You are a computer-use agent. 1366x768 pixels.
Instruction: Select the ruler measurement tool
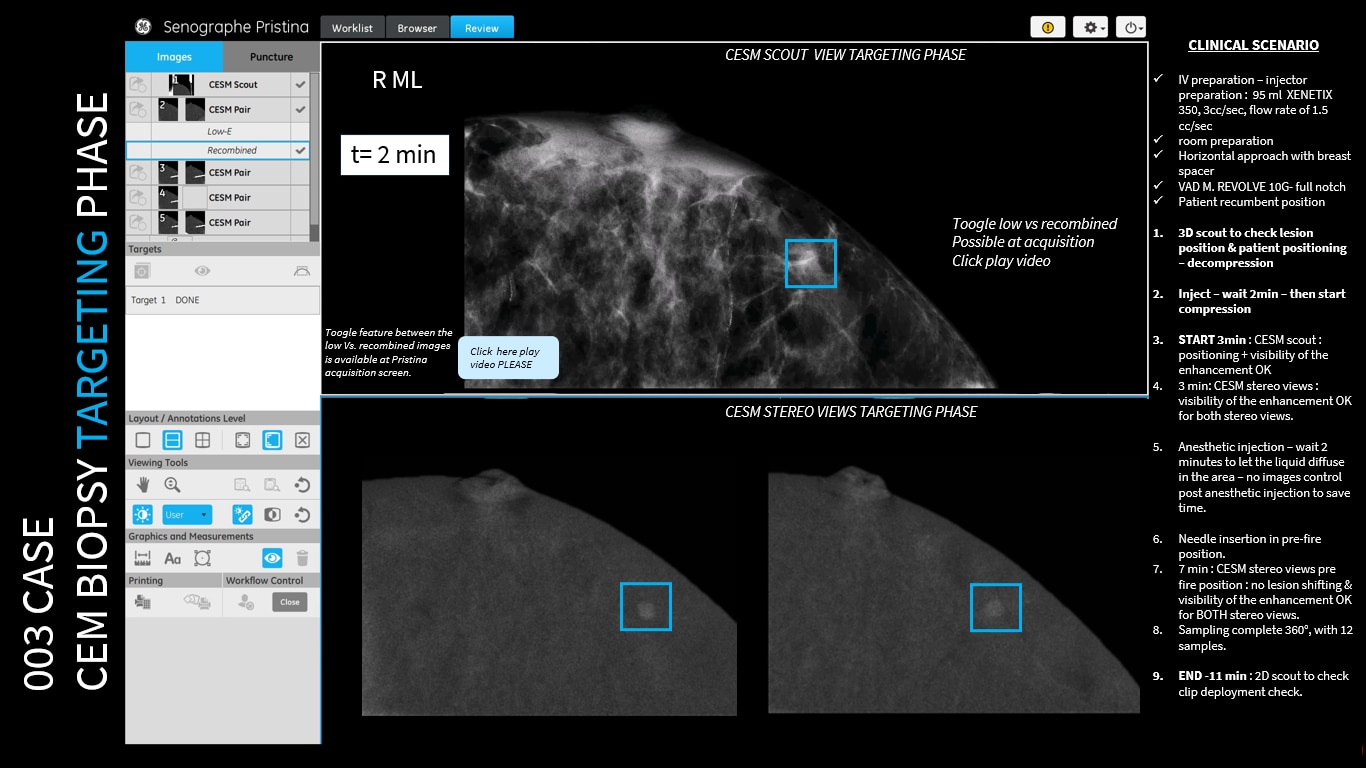pyautogui.click(x=142, y=559)
